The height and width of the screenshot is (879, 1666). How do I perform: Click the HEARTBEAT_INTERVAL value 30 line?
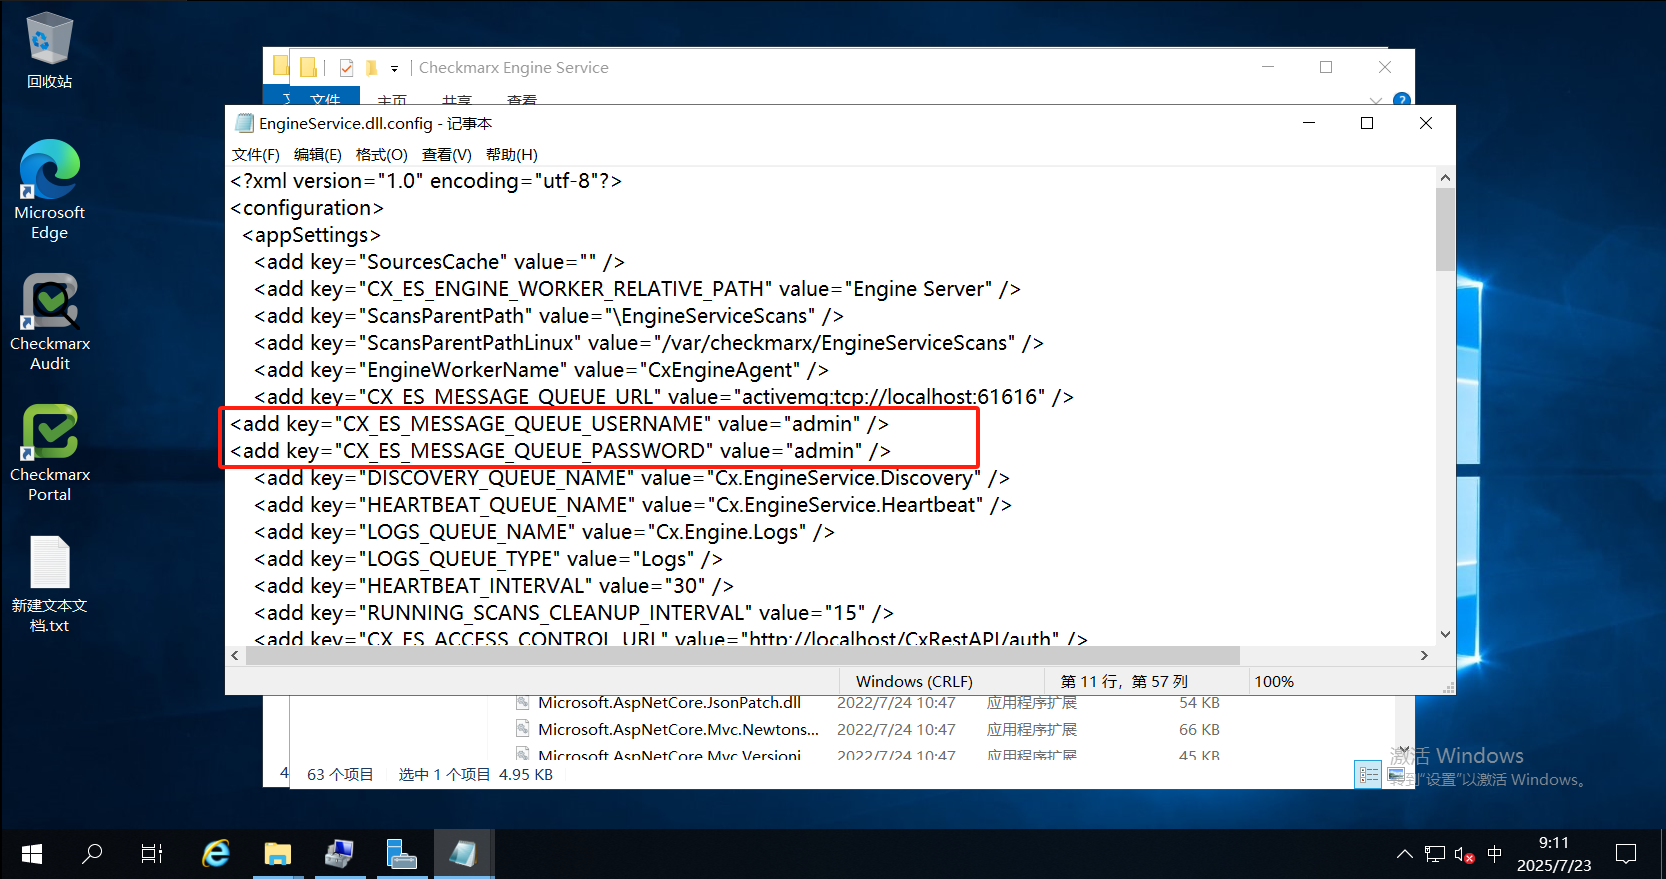[493, 586]
